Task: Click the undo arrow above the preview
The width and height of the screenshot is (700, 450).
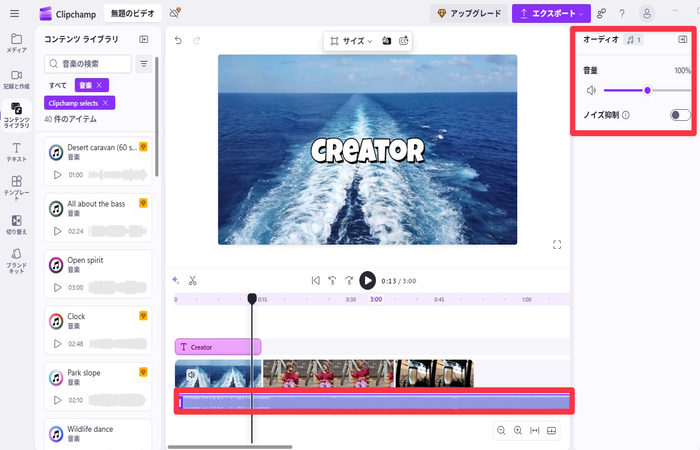Action: pyautogui.click(x=179, y=40)
